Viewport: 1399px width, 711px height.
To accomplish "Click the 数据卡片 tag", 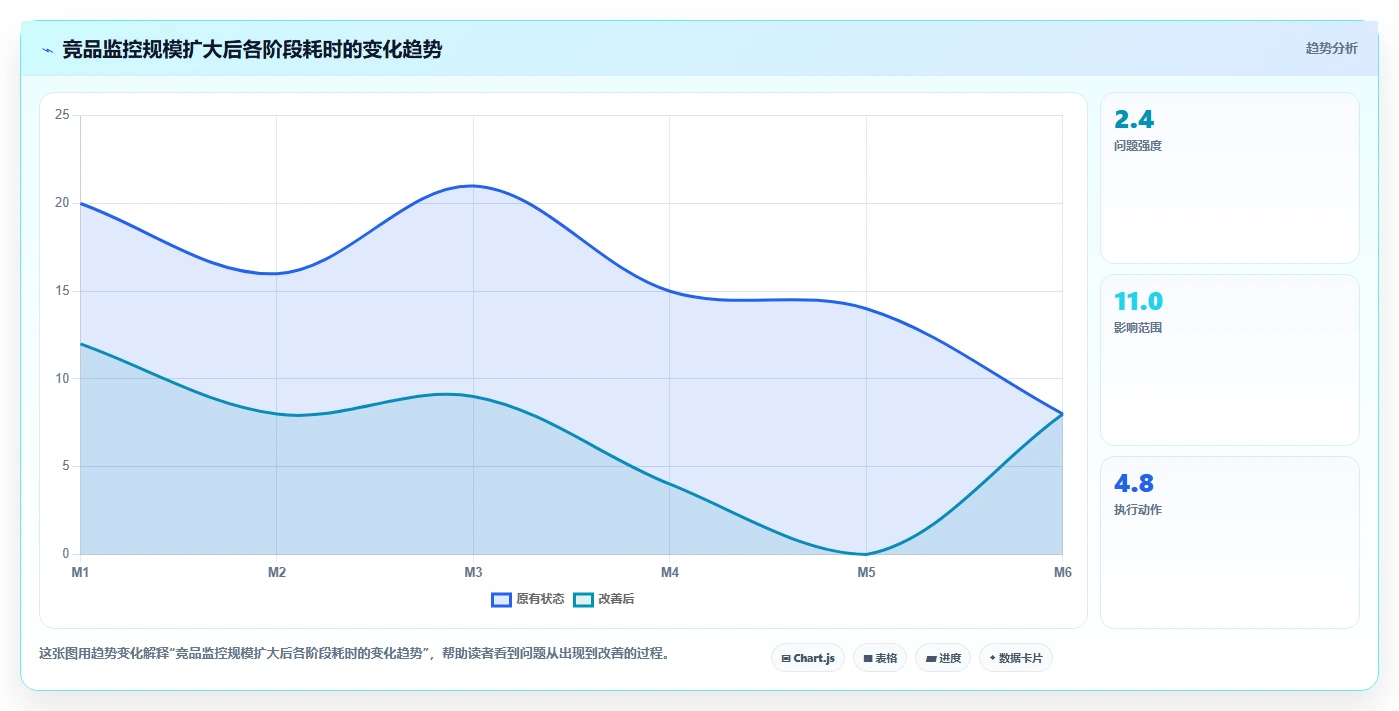I will tap(1016, 658).
